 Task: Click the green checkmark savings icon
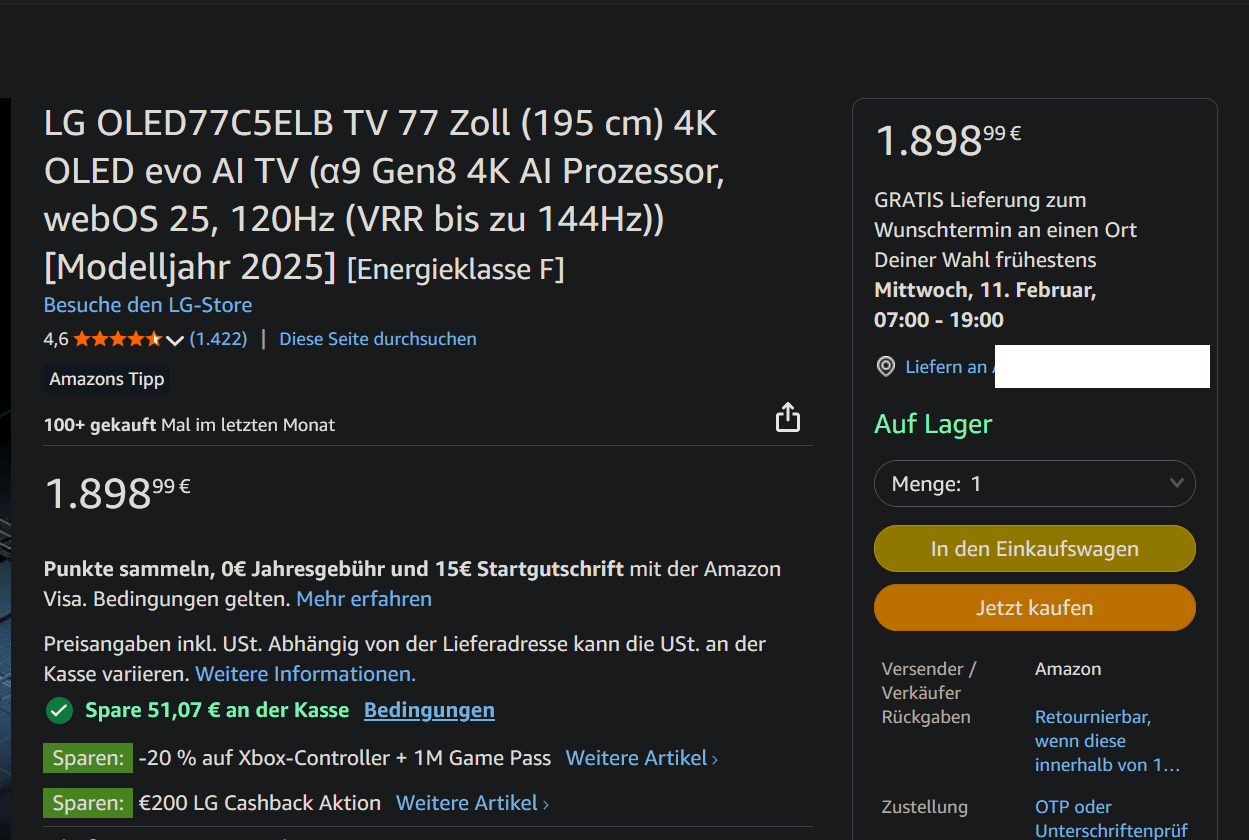click(x=59, y=711)
